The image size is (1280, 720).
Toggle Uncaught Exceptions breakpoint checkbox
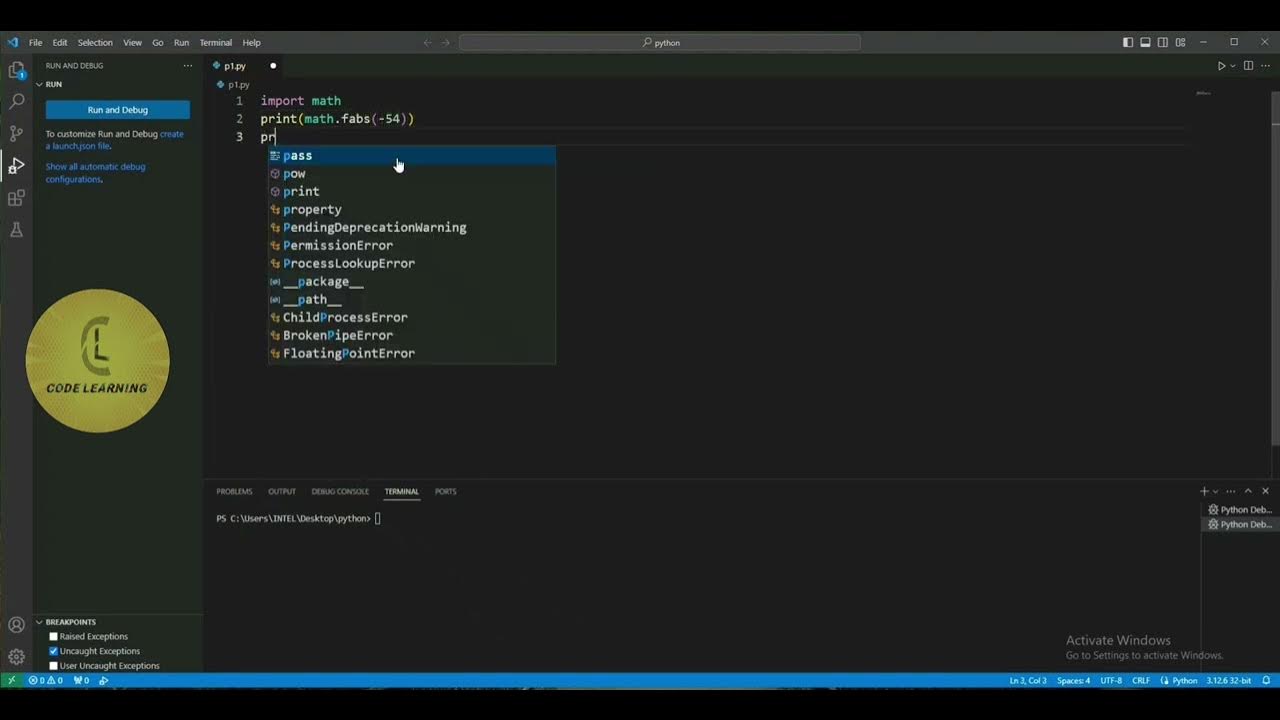click(54, 651)
